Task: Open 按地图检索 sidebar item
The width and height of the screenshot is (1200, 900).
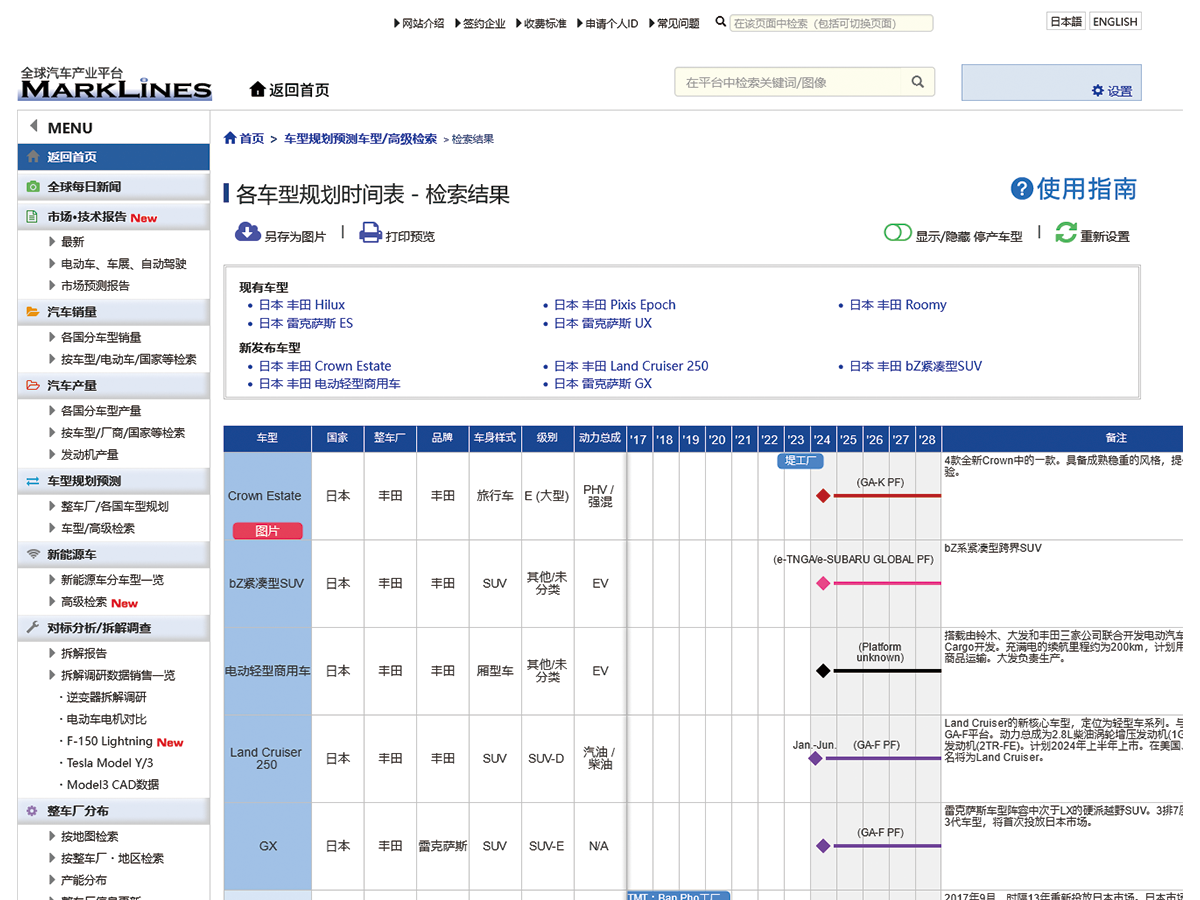Action: point(89,837)
